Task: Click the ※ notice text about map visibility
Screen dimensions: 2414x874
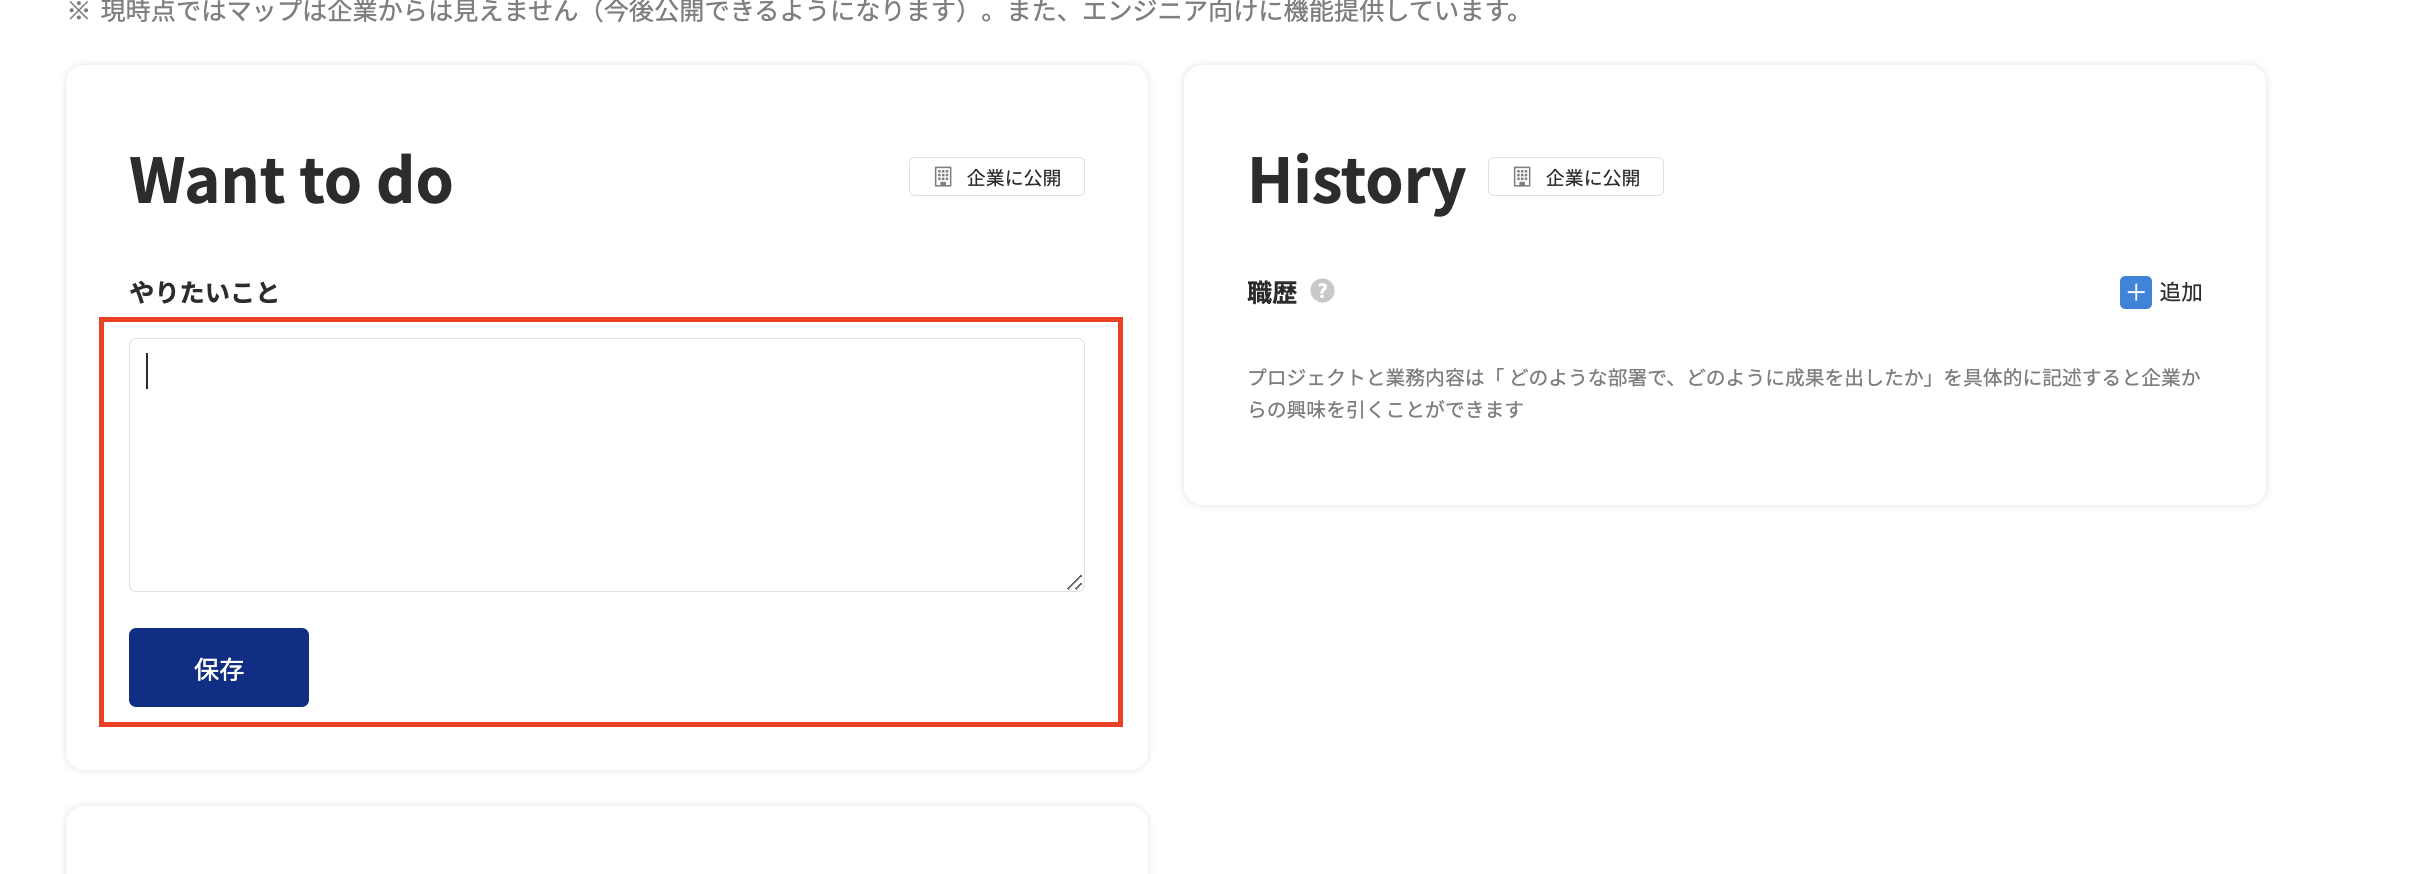Action: click(795, 12)
